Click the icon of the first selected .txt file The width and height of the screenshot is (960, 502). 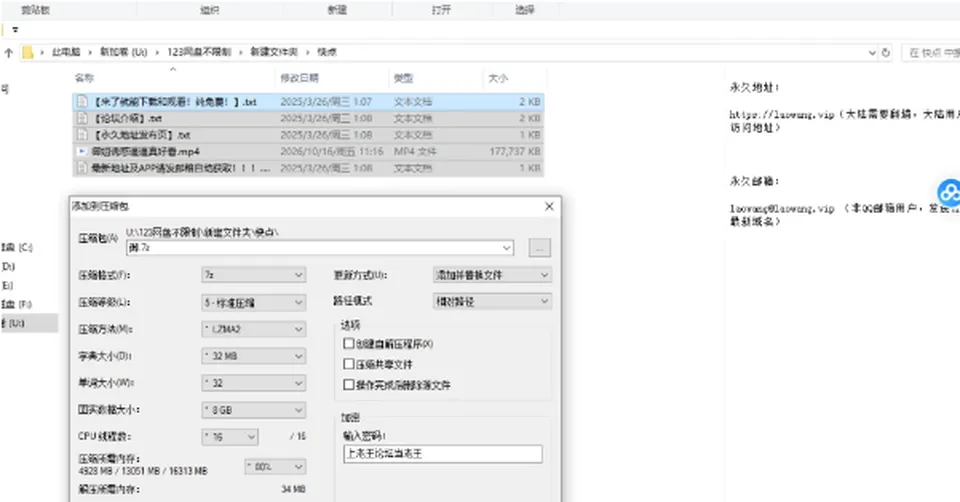click(x=82, y=102)
